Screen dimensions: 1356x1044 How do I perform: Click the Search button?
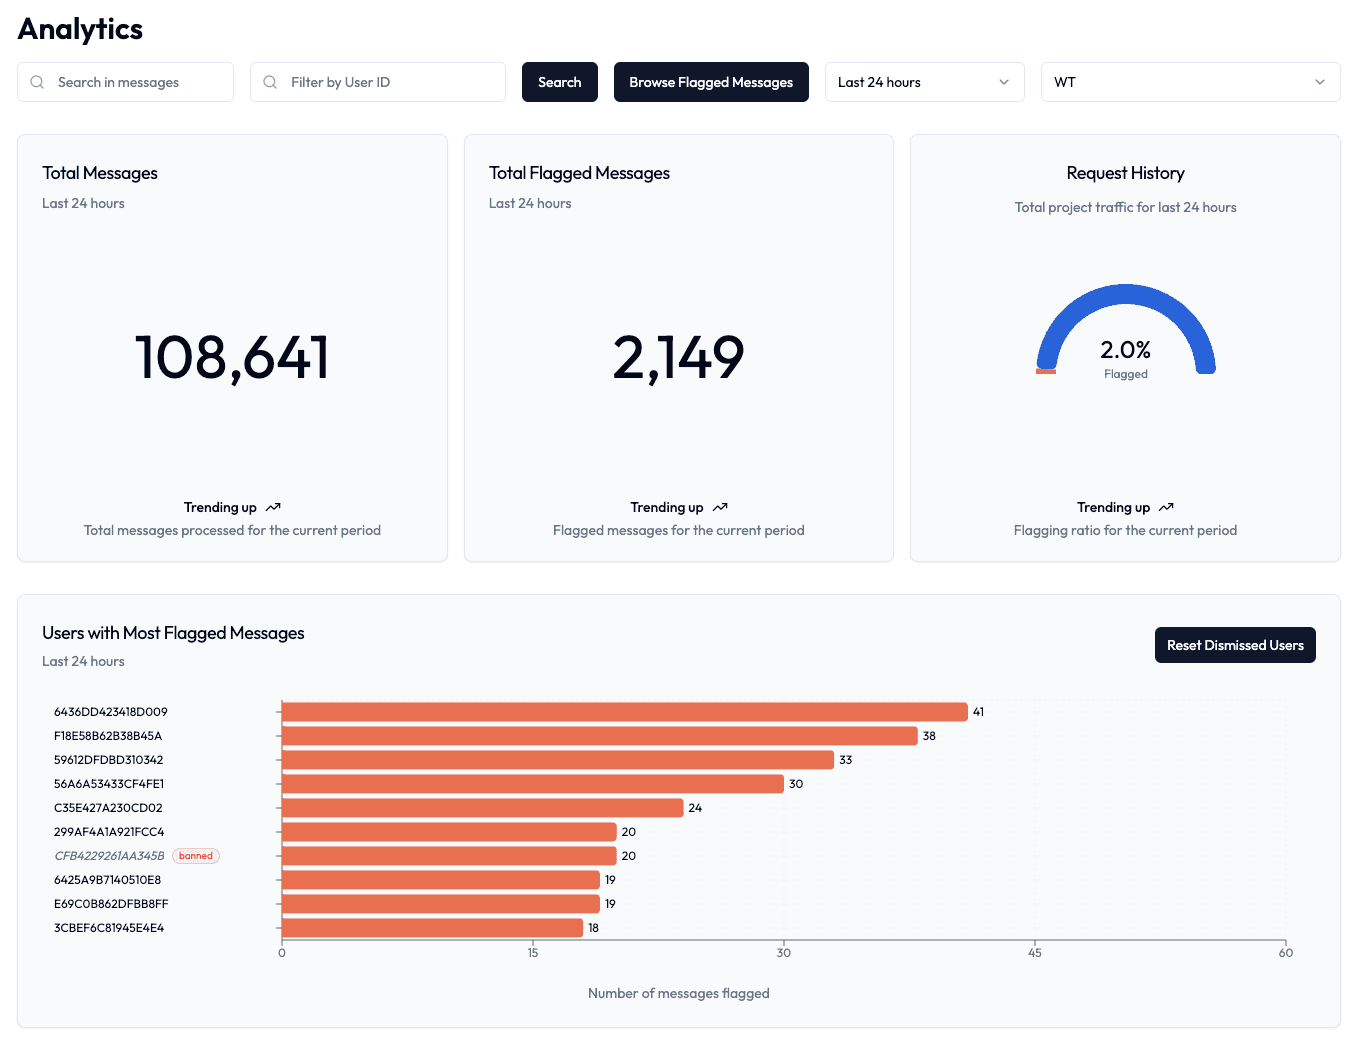pos(559,82)
